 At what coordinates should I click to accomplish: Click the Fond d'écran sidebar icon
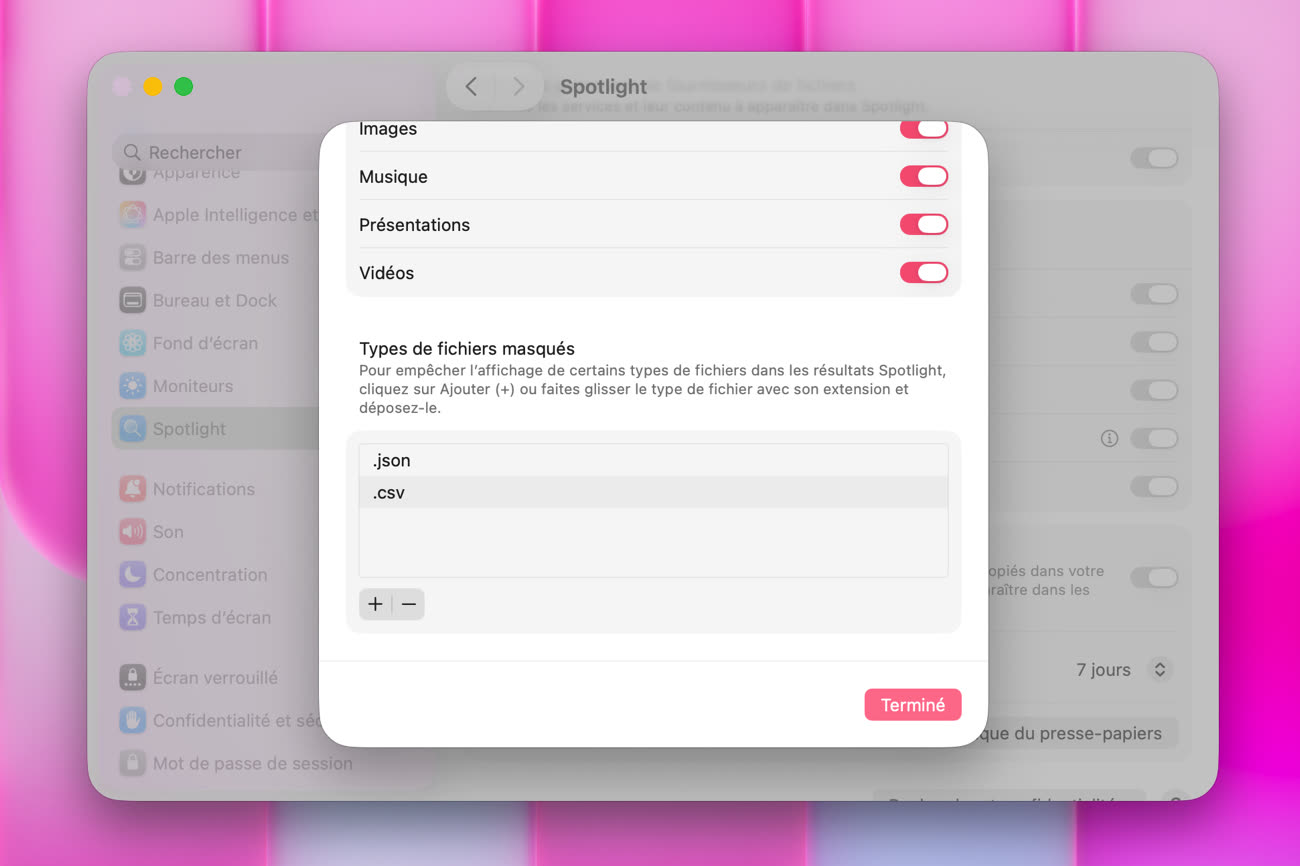[x=132, y=343]
